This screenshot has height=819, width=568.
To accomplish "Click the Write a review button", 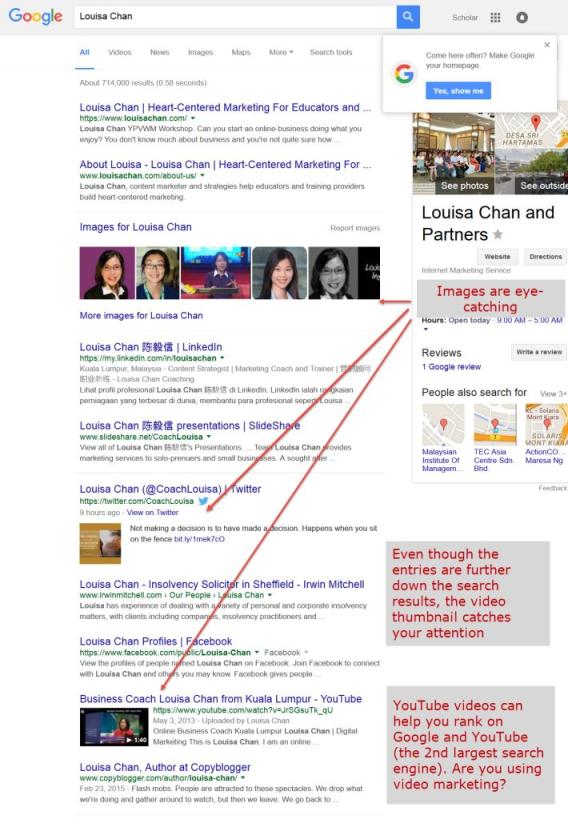I will [x=539, y=352].
